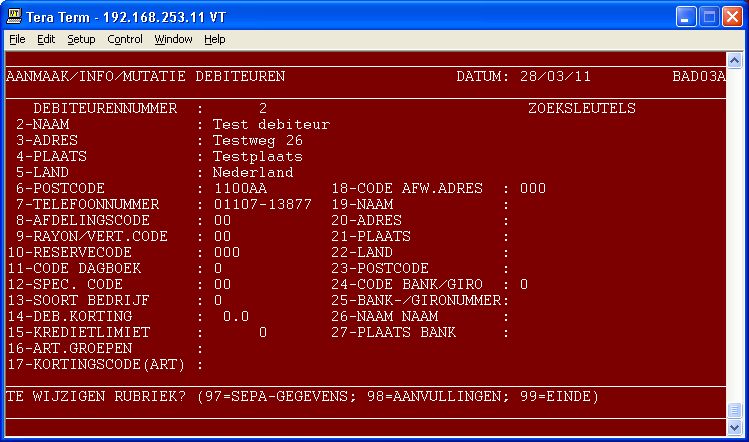Click the vertical scrollbar thumb
749x442 pixels.
click(x=736, y=411)
